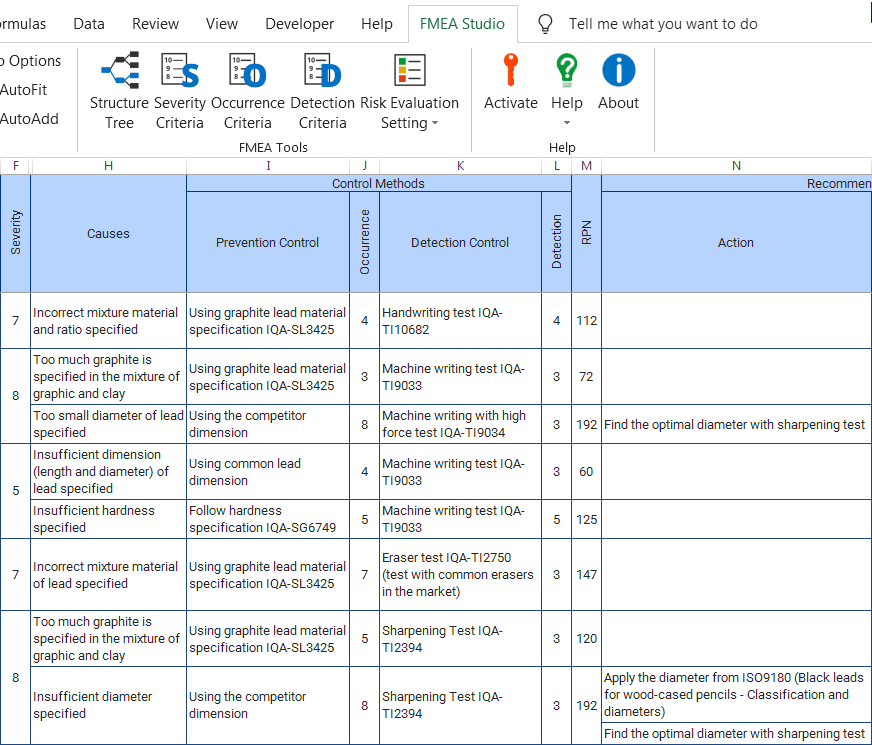Open the Developer tab
872x745 pixels.
(x=300, y=23)
